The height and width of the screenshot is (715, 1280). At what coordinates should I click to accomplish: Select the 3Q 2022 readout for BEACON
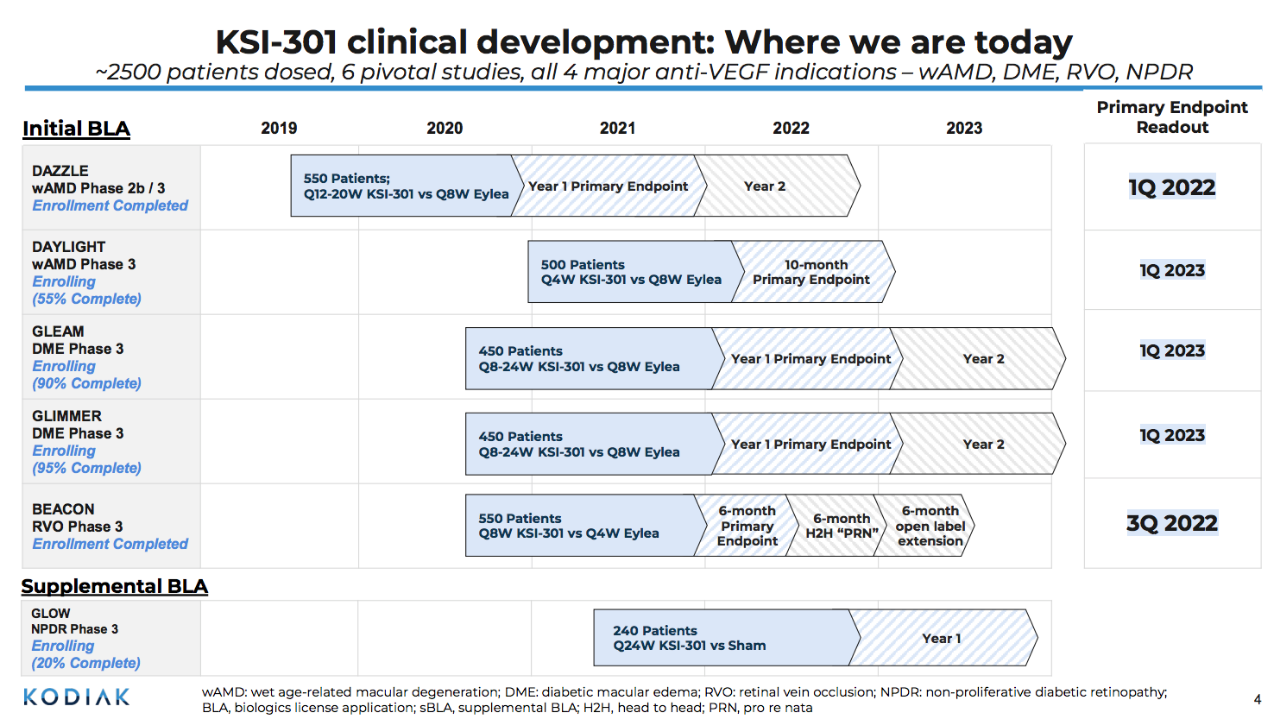pyautogui.click(x=1172, y=523)
